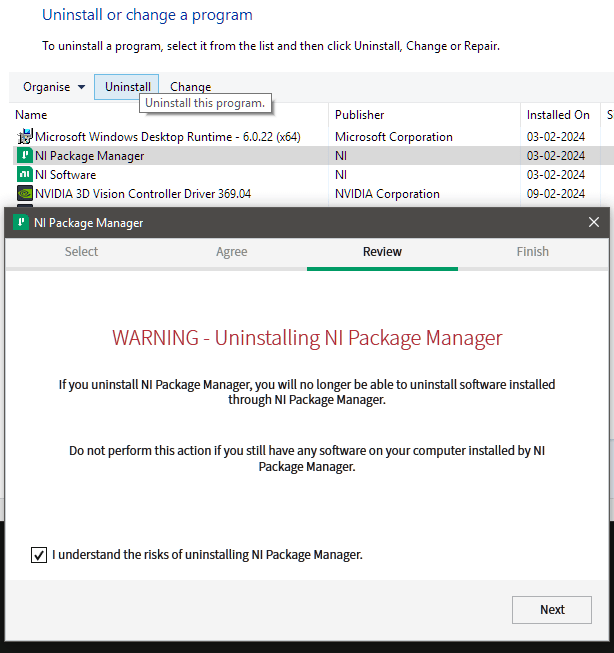Click the NI publisher cell for NI Software
The image size is (614, 653).
point(341,174)
